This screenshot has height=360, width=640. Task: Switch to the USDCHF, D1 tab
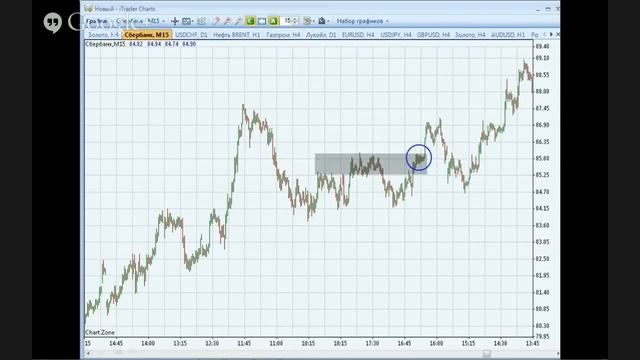pyautogui.click(x=191, y=35)
